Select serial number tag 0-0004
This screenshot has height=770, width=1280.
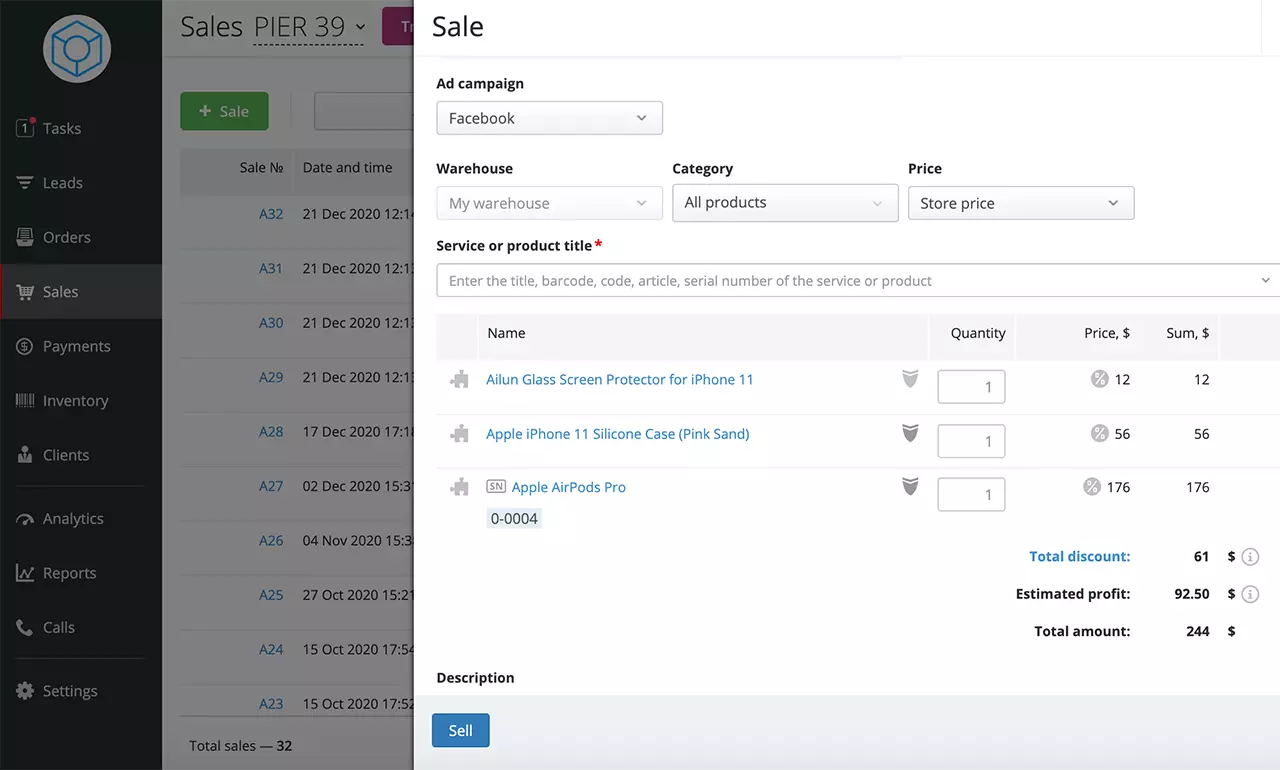point(514,519)
